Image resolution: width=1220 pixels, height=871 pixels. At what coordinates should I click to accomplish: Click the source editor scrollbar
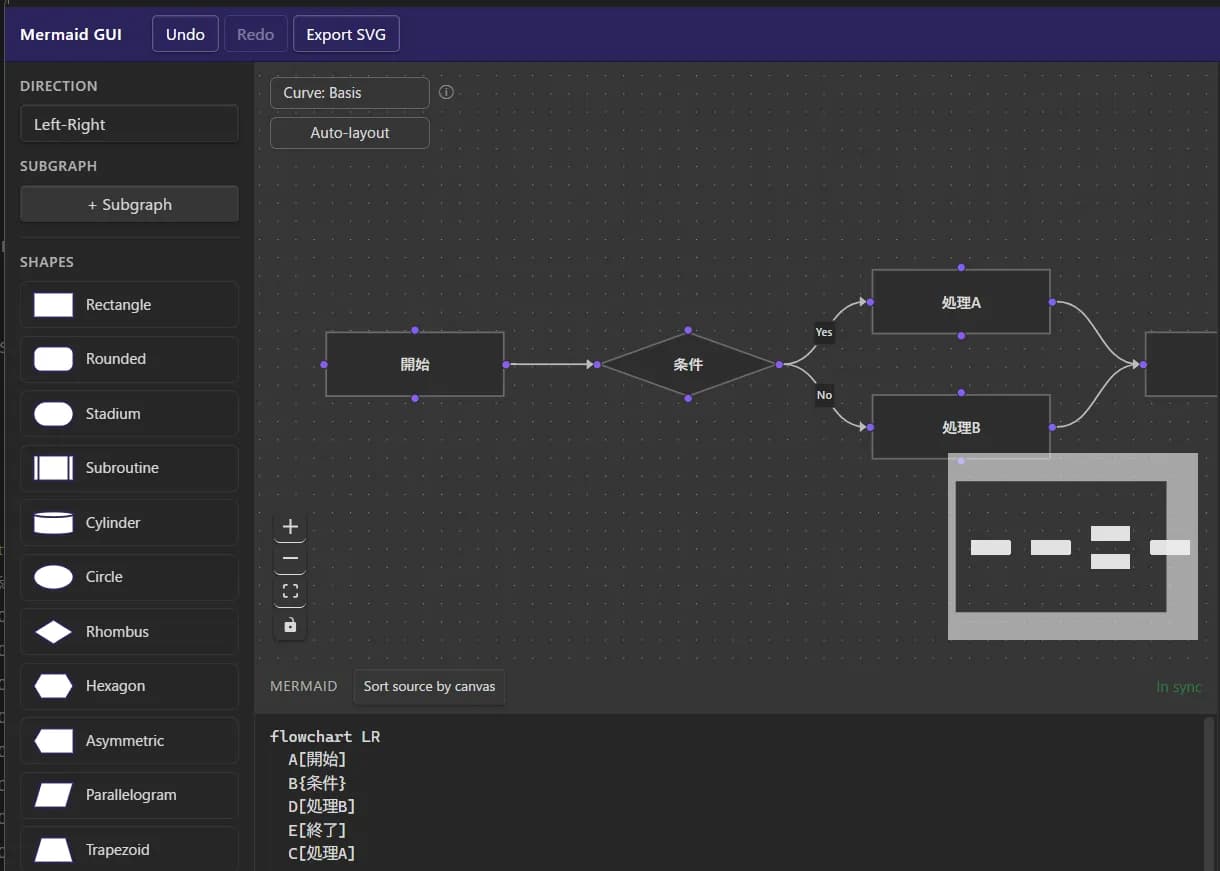[x=1209, y=793]
